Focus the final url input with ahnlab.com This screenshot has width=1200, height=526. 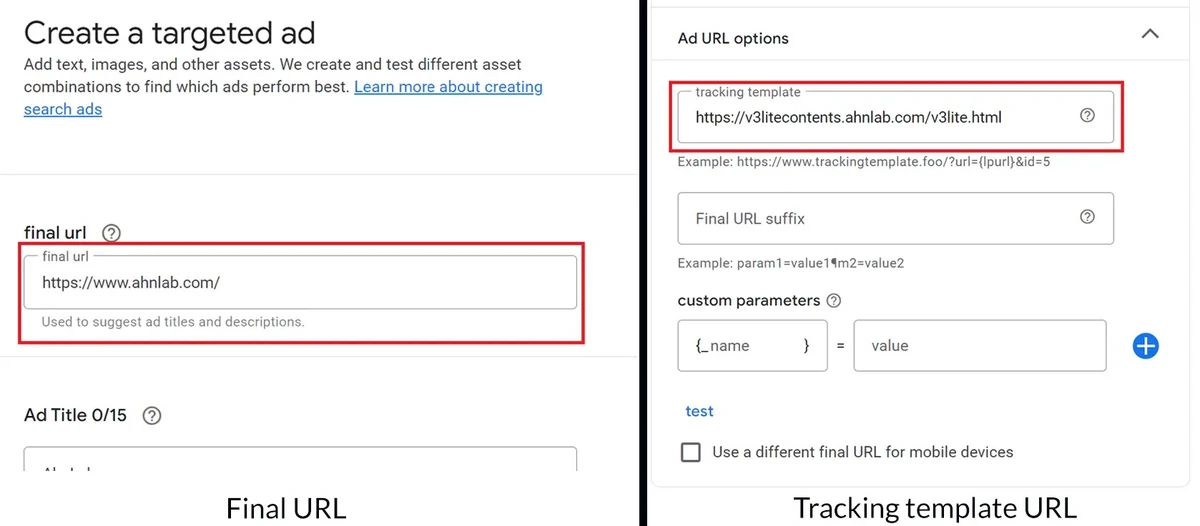300,282
